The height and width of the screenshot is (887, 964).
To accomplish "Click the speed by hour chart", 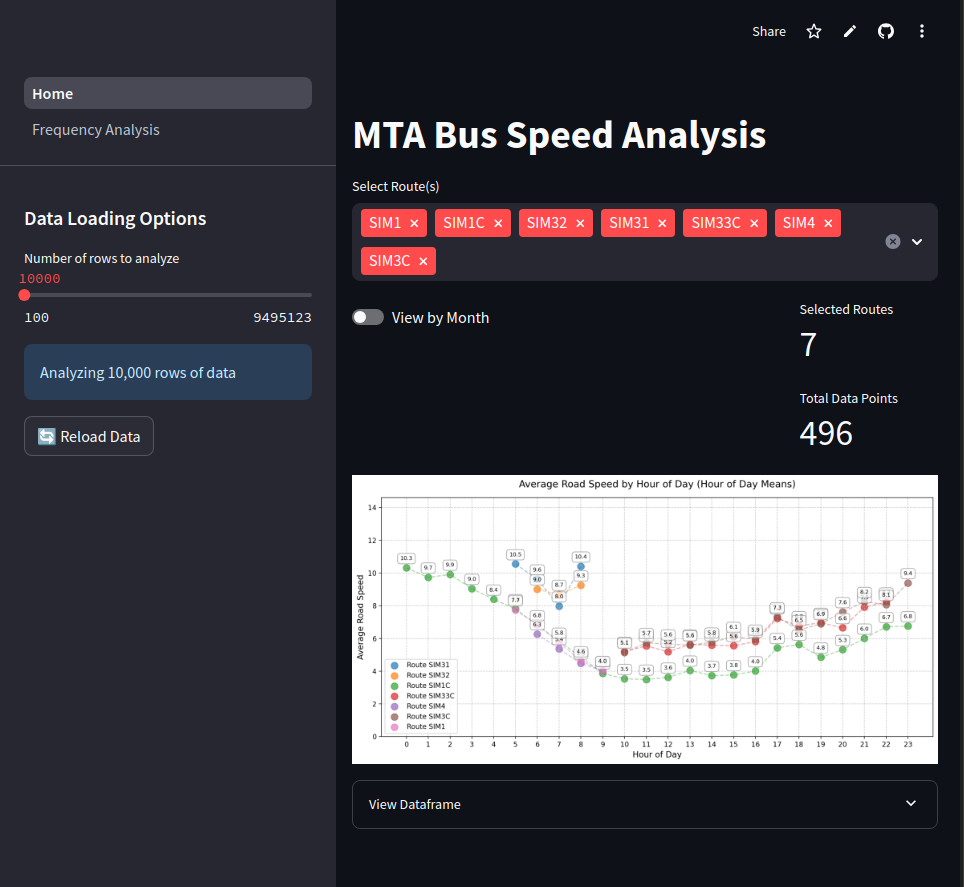I will (x=644, y=620).
